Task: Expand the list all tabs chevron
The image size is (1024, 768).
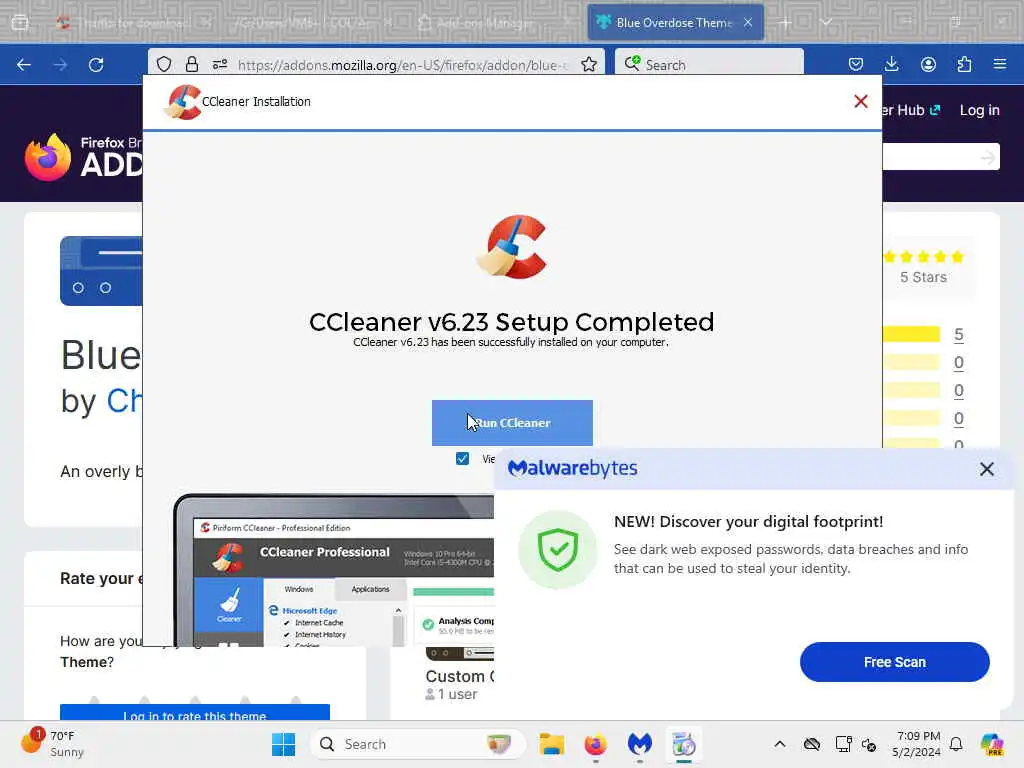Action: pos(826,23)
